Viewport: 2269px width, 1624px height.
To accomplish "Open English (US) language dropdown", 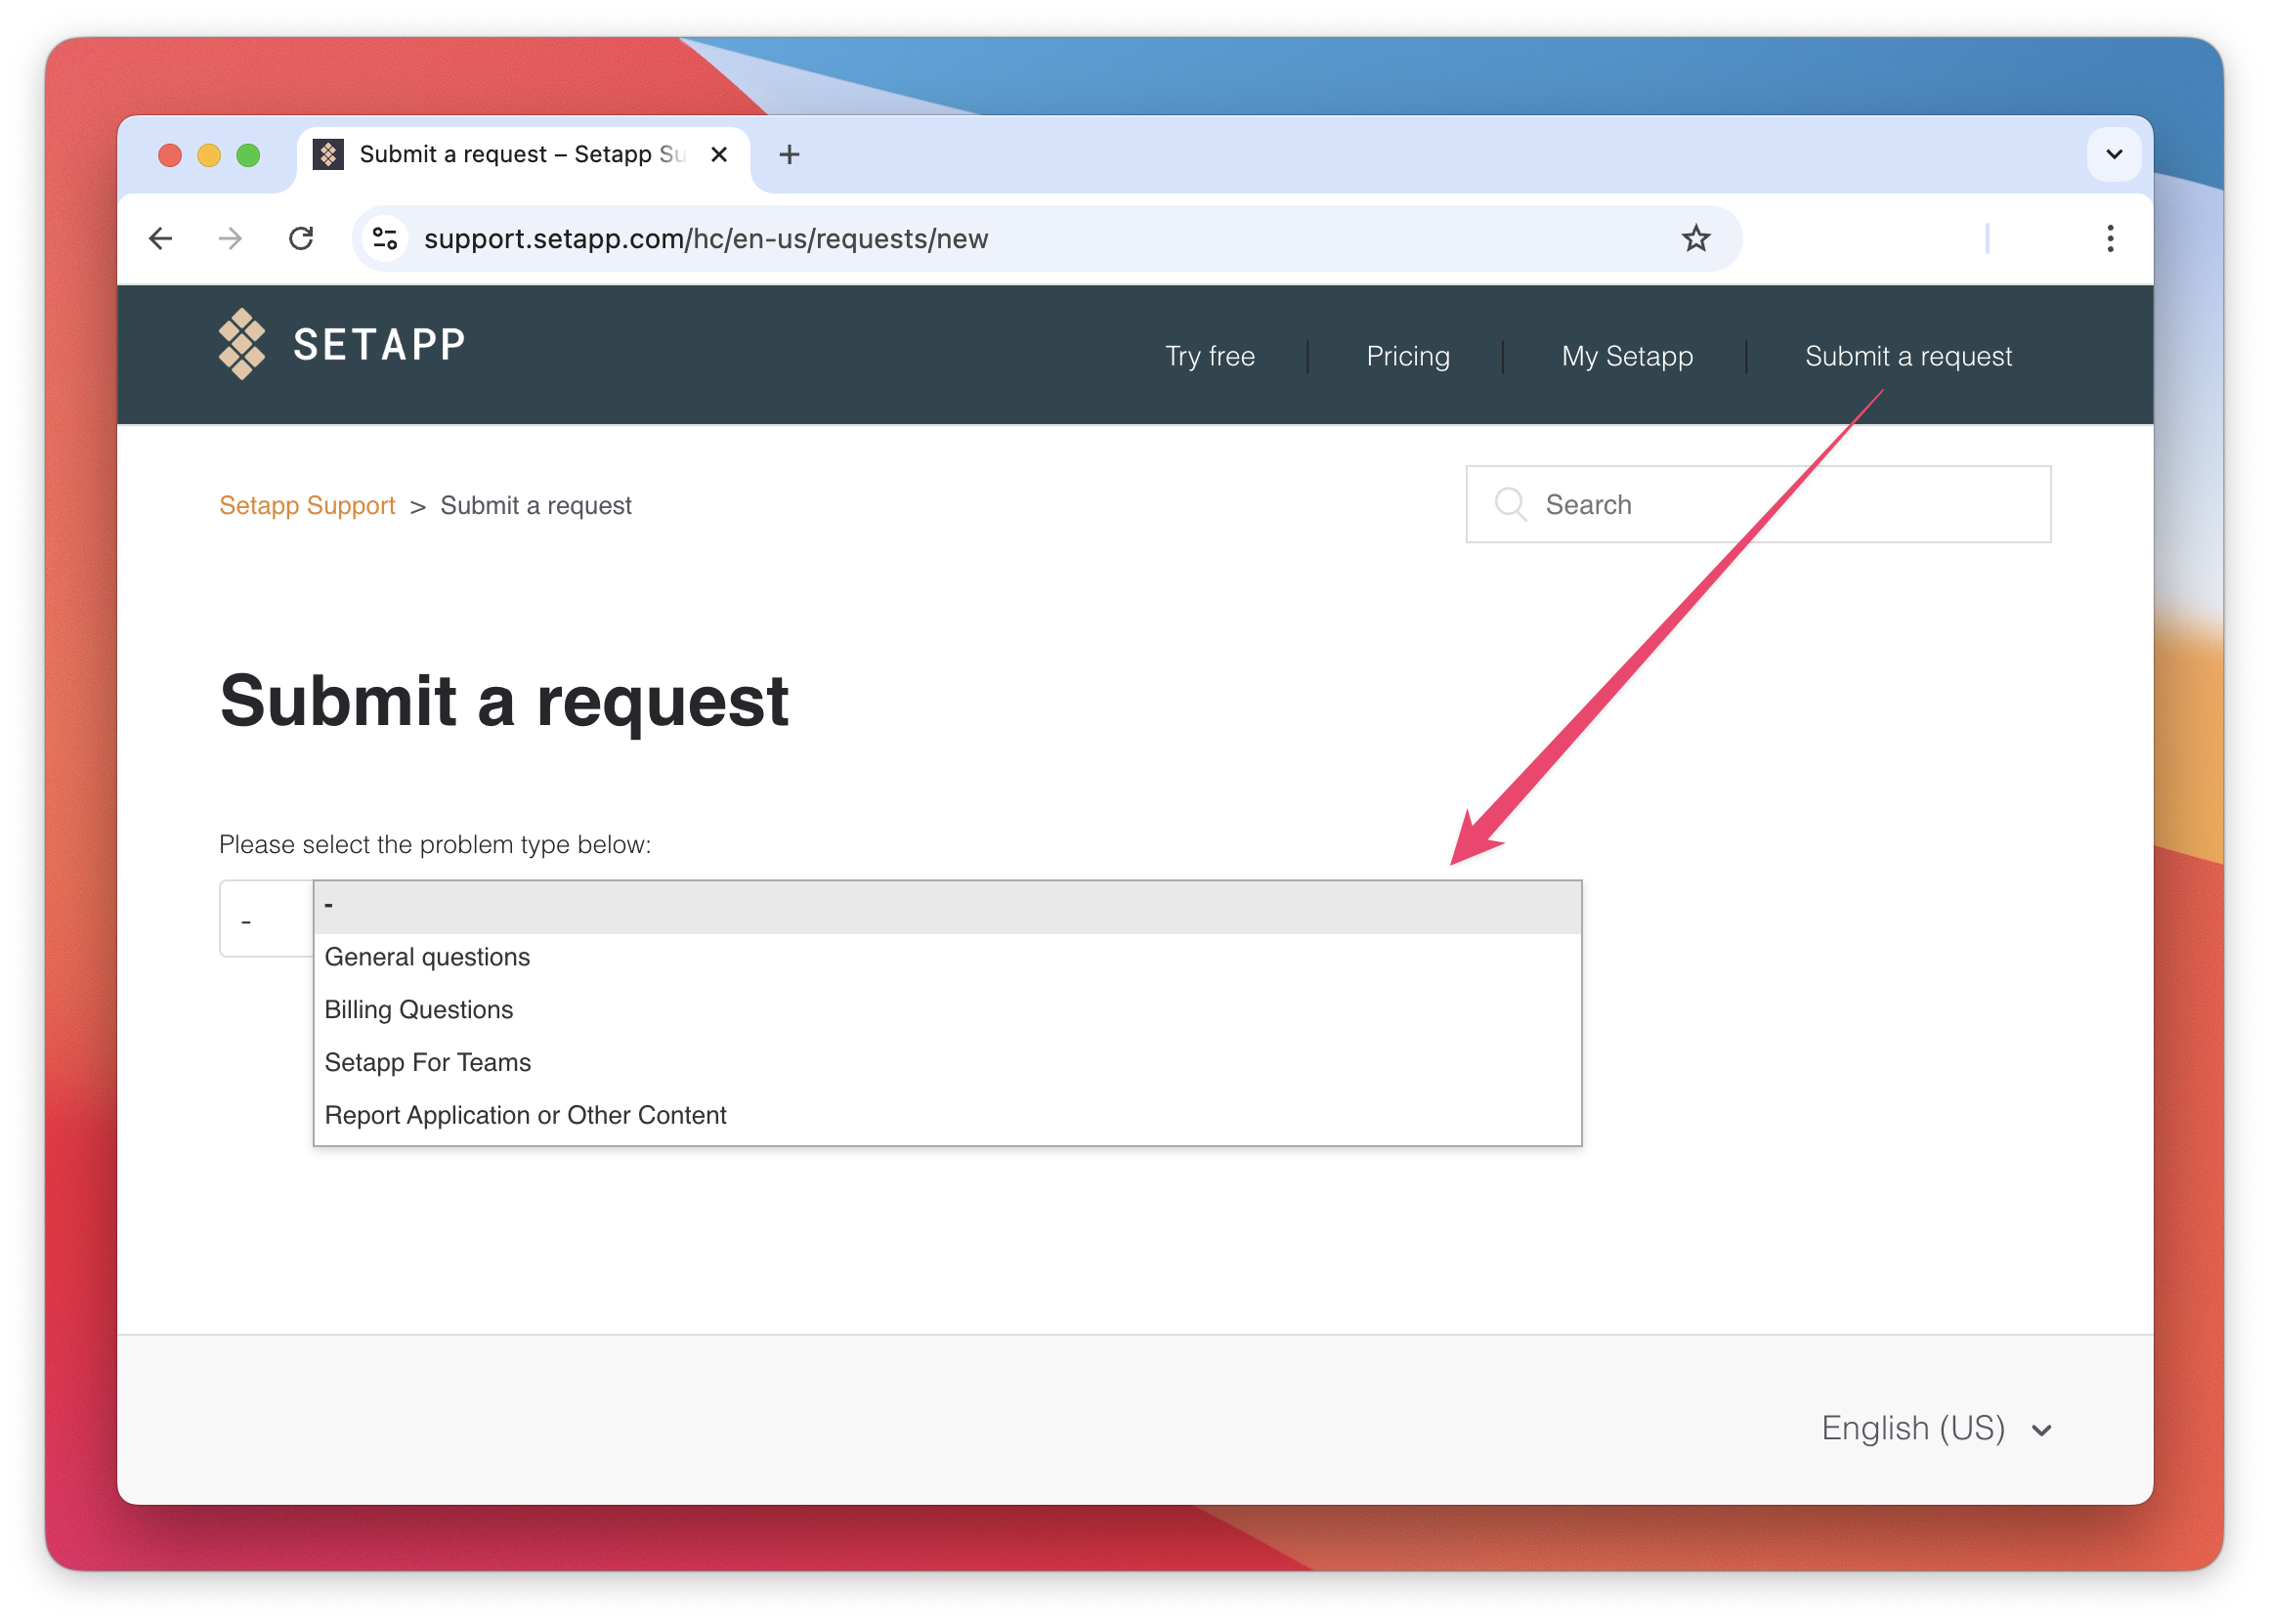I will point(1937,1428).
